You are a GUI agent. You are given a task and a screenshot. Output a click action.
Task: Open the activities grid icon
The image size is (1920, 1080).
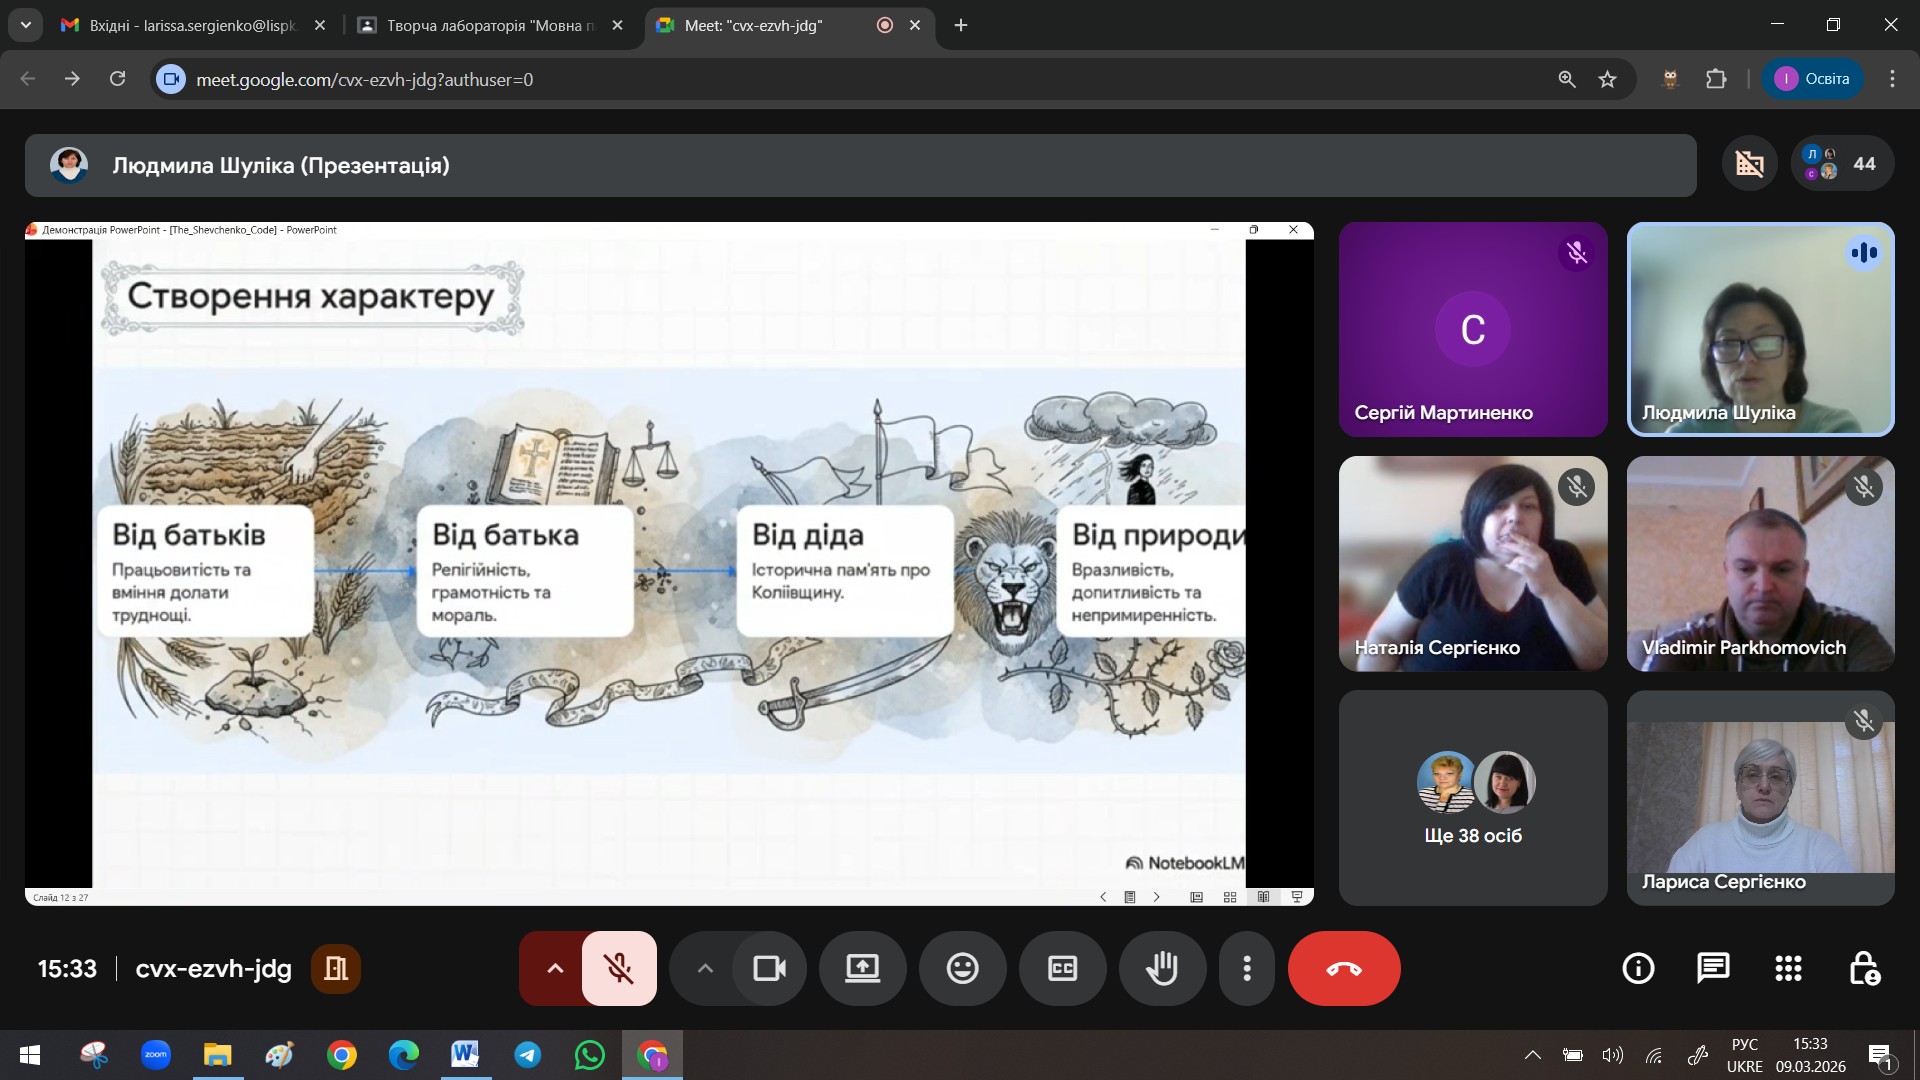tap(1788, 968)
